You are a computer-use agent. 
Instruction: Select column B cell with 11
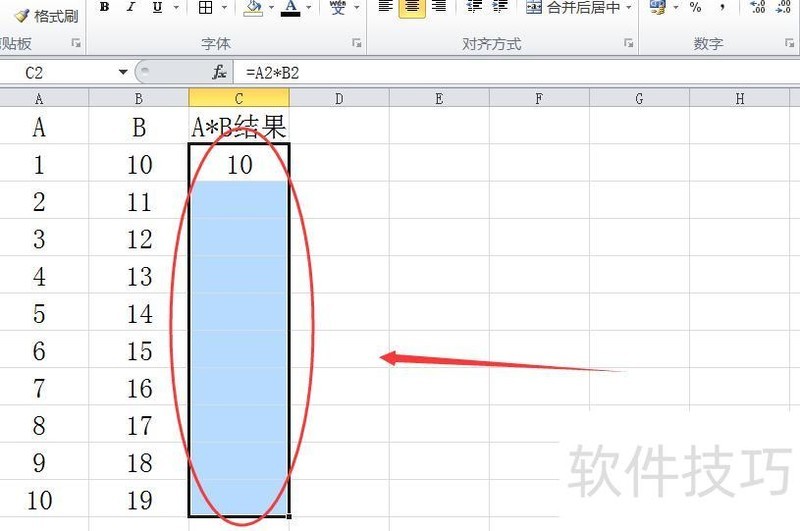[x=139, y=200]
